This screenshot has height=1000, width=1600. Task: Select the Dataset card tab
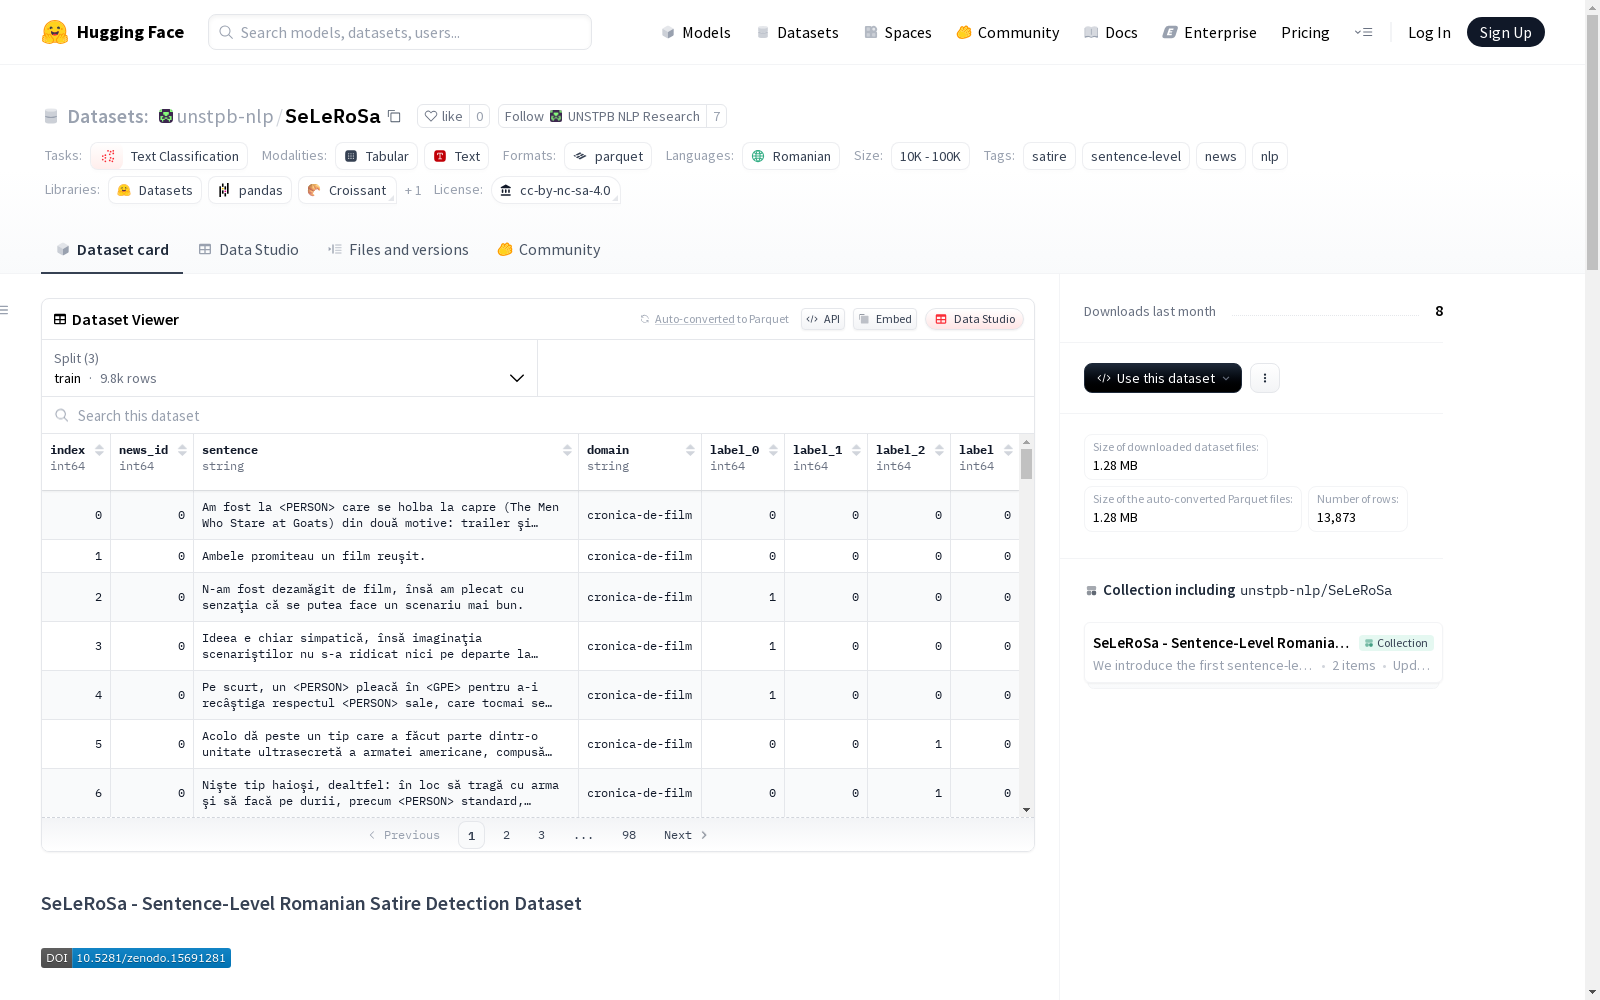click(112, 250)
